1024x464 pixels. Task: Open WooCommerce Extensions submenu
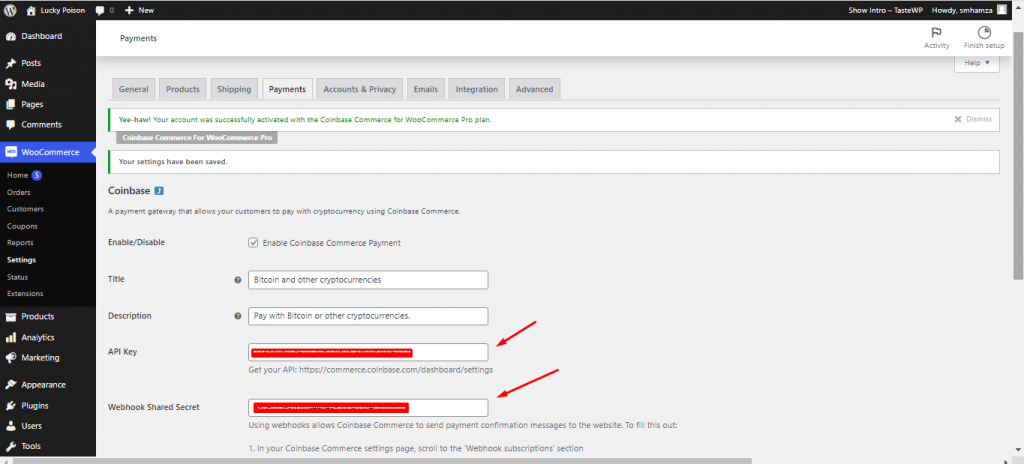[x=25, y=294]
